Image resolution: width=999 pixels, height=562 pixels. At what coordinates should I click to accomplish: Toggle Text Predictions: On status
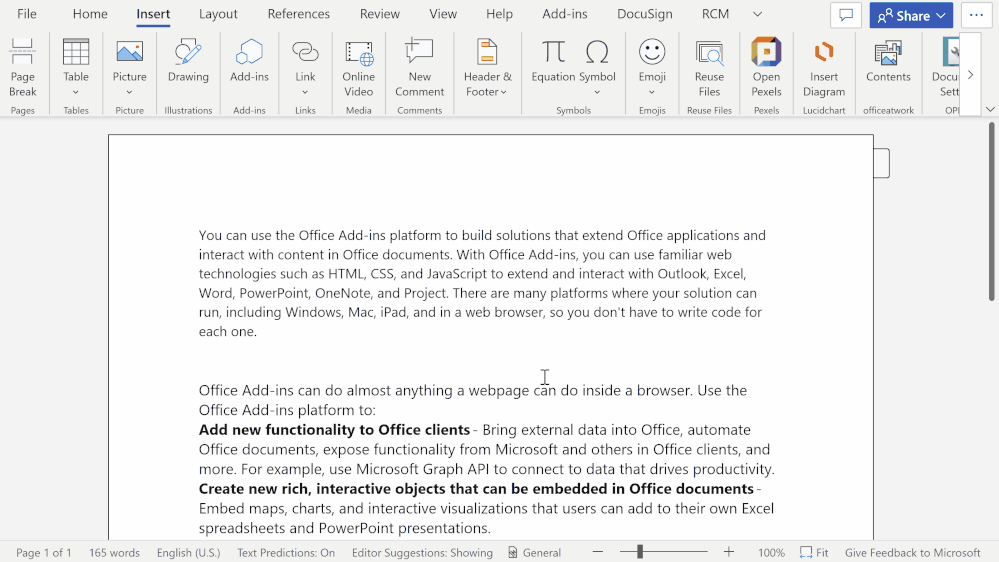pos(286,552)
